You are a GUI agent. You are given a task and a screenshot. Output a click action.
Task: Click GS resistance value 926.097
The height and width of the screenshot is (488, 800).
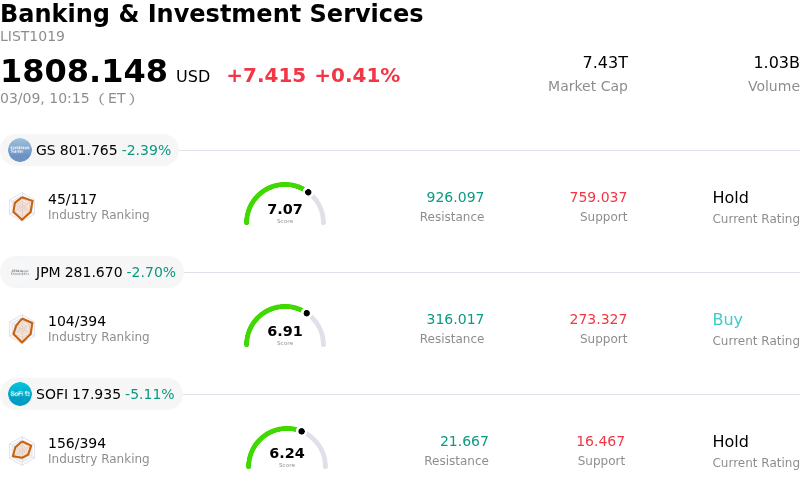click(455, 198)
